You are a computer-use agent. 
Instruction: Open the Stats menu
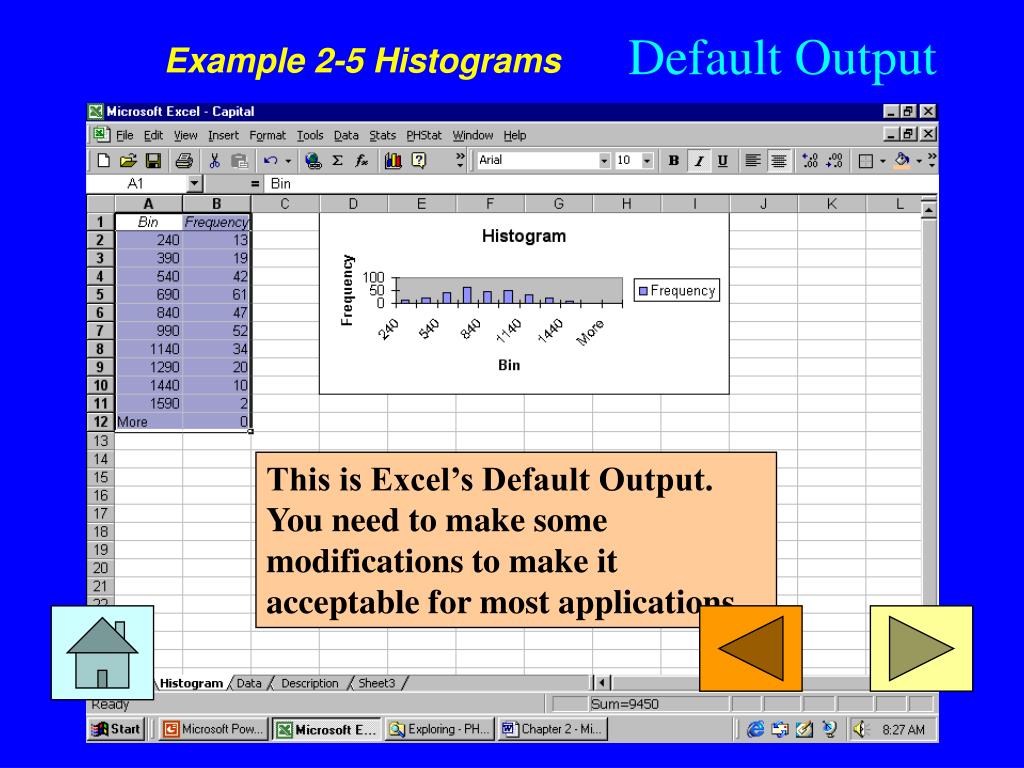(x=383, y=135)
